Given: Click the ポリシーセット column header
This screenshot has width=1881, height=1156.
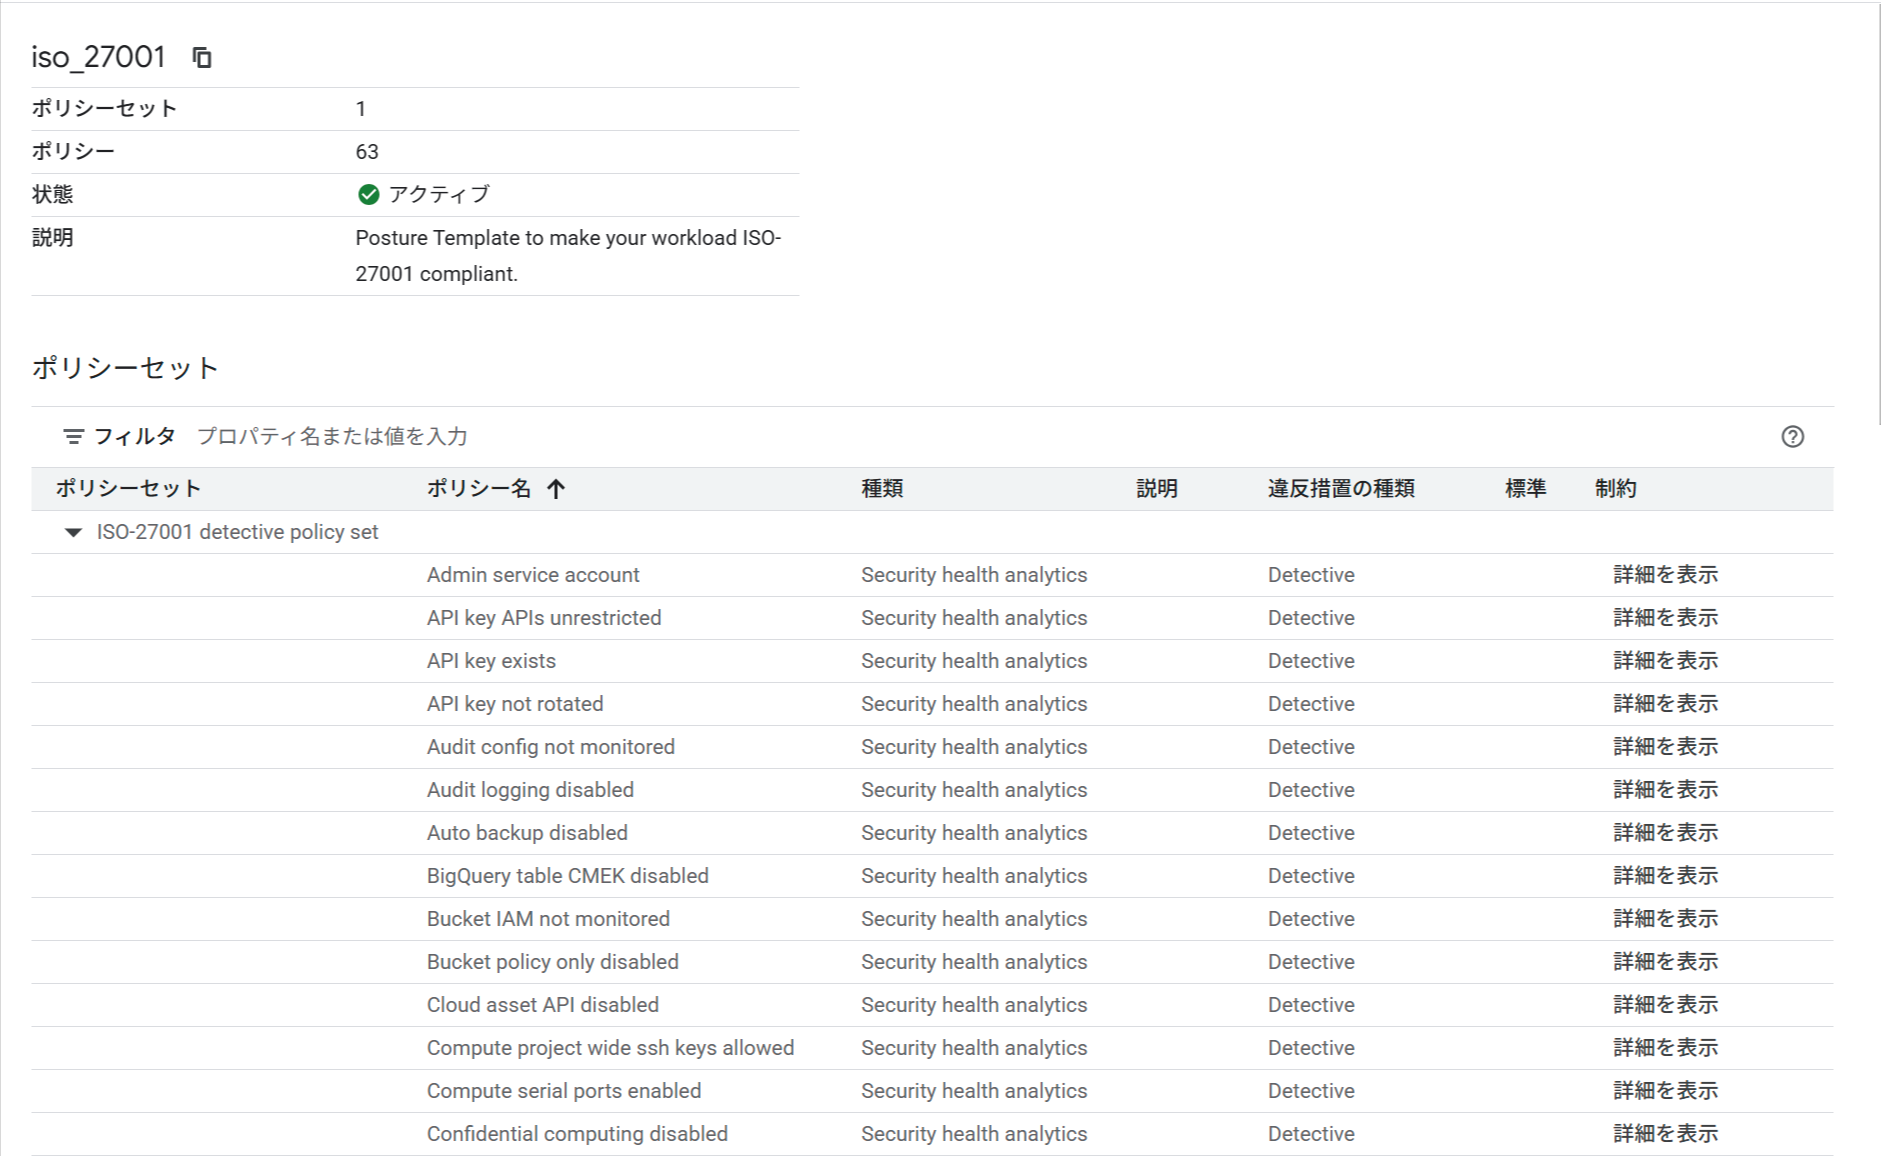Looking at the screenshot, I should [128, 489].
